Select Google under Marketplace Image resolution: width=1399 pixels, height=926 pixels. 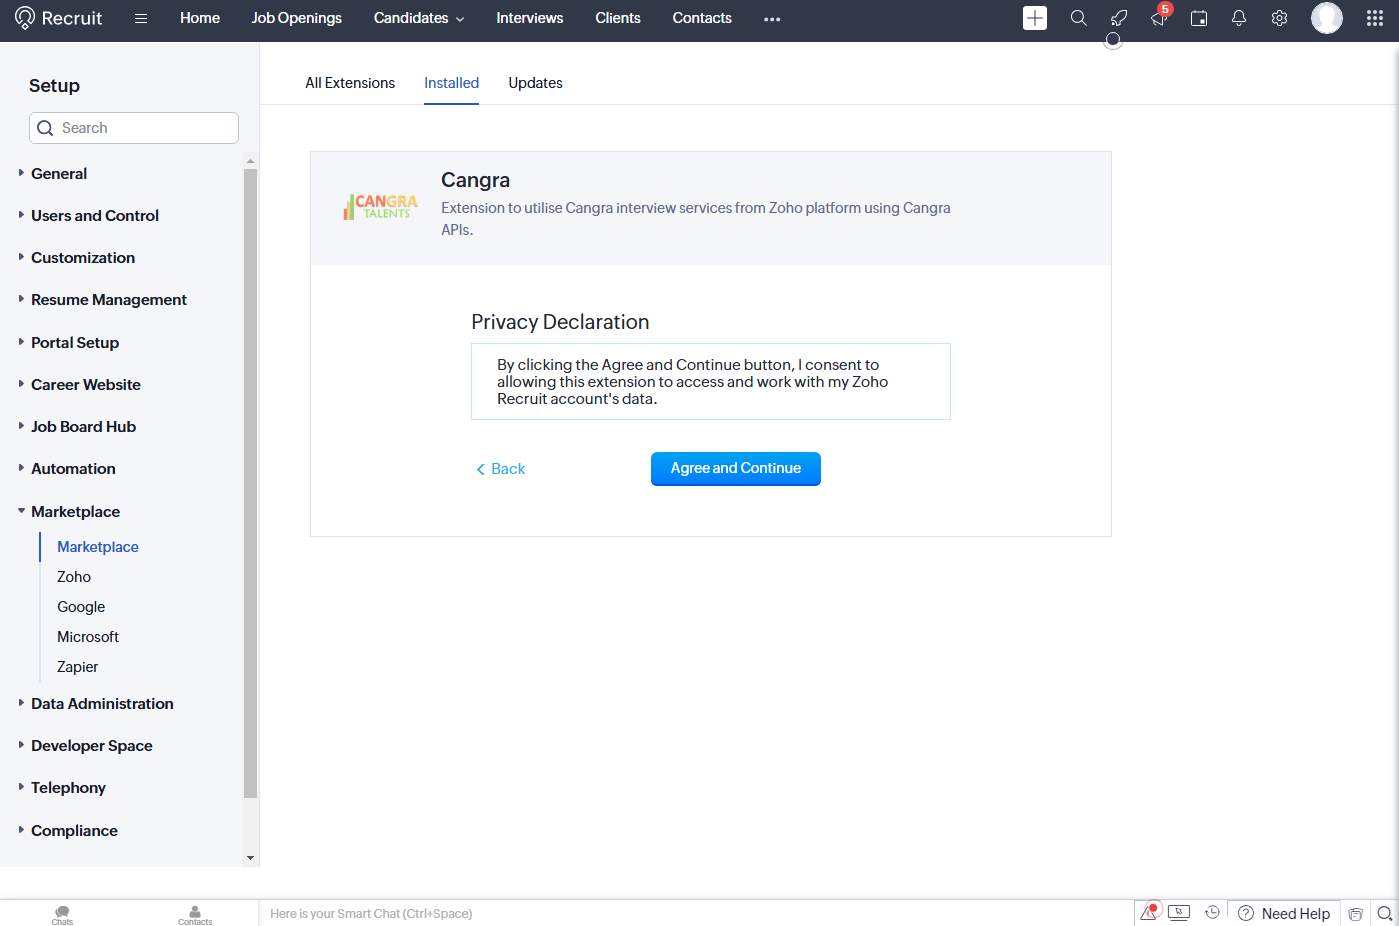click(x=81, y=607)
